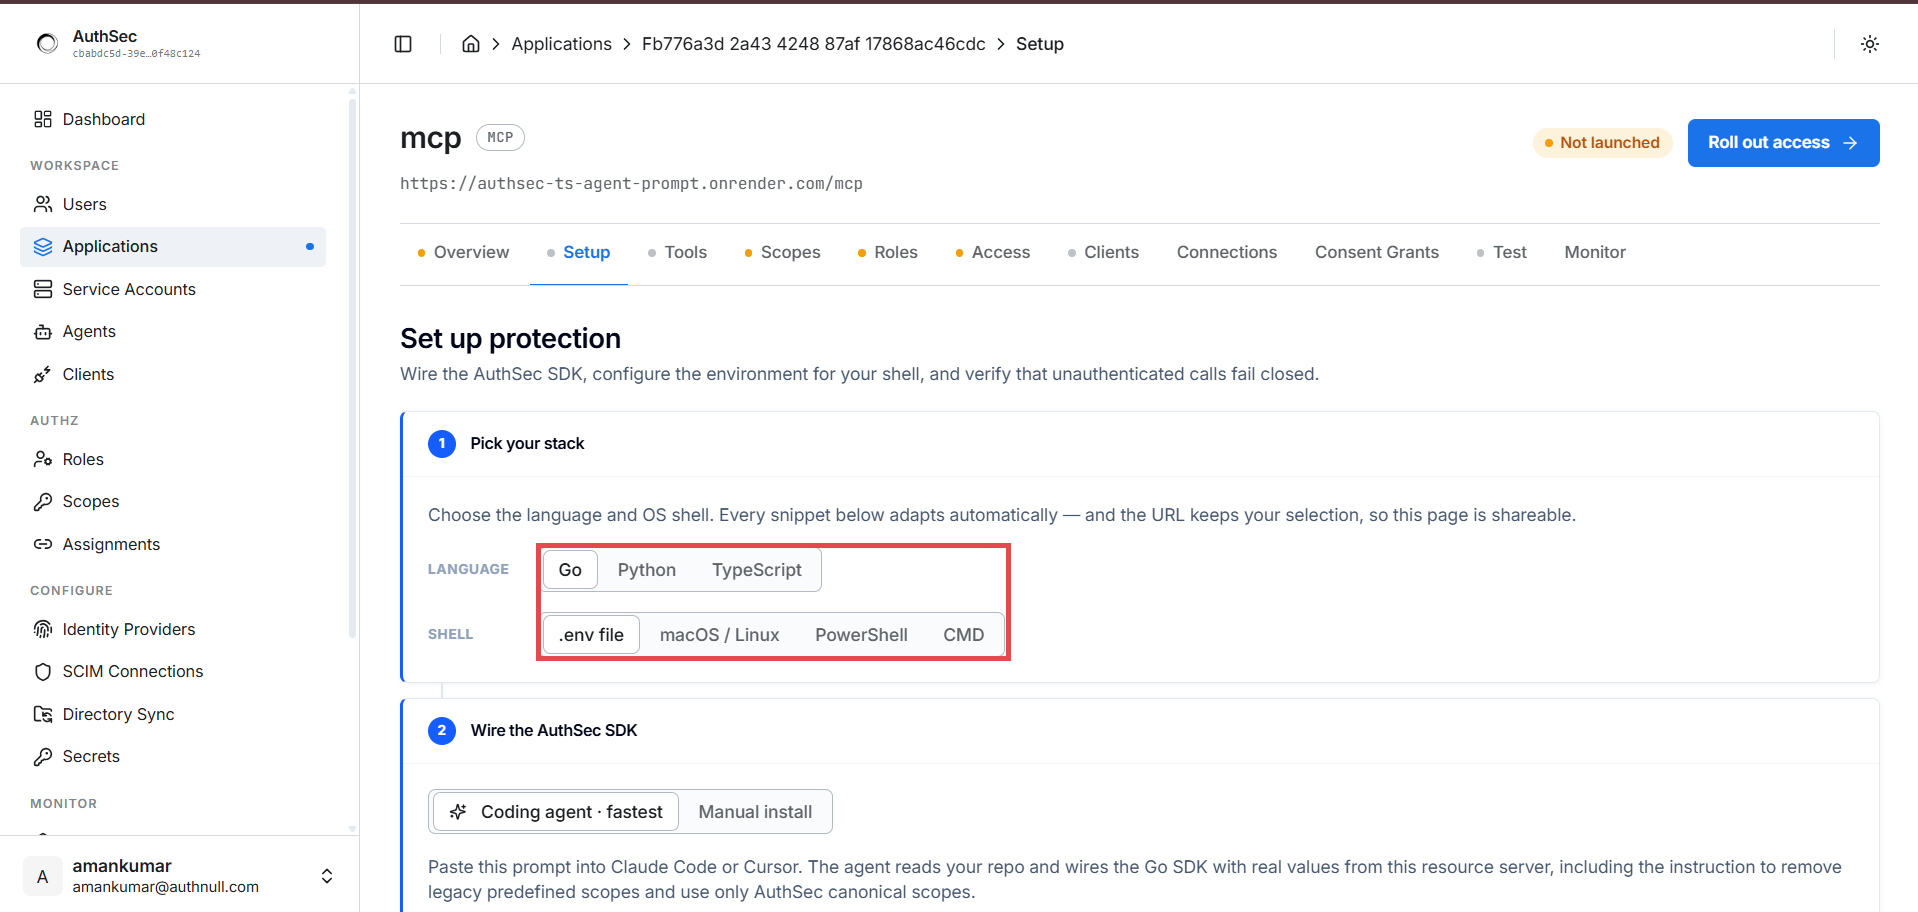Open the Tools tab
1918x912 pixels.
[x=678, y=253]
